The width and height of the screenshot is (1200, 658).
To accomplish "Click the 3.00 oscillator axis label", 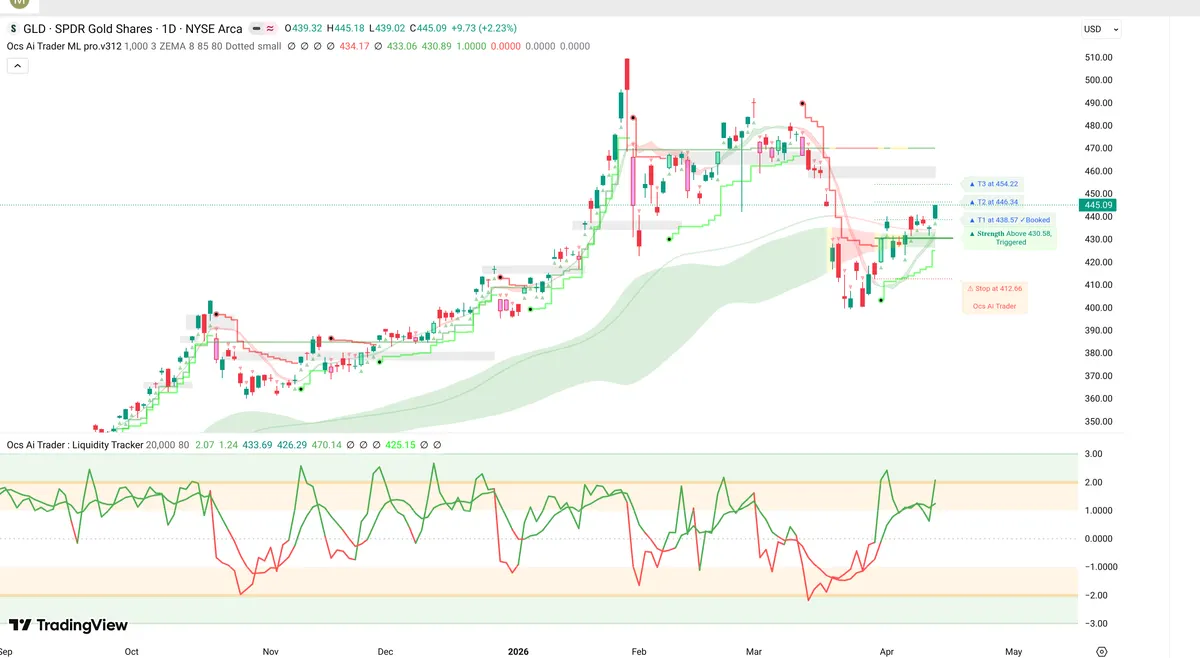I will coord(1095,454).
